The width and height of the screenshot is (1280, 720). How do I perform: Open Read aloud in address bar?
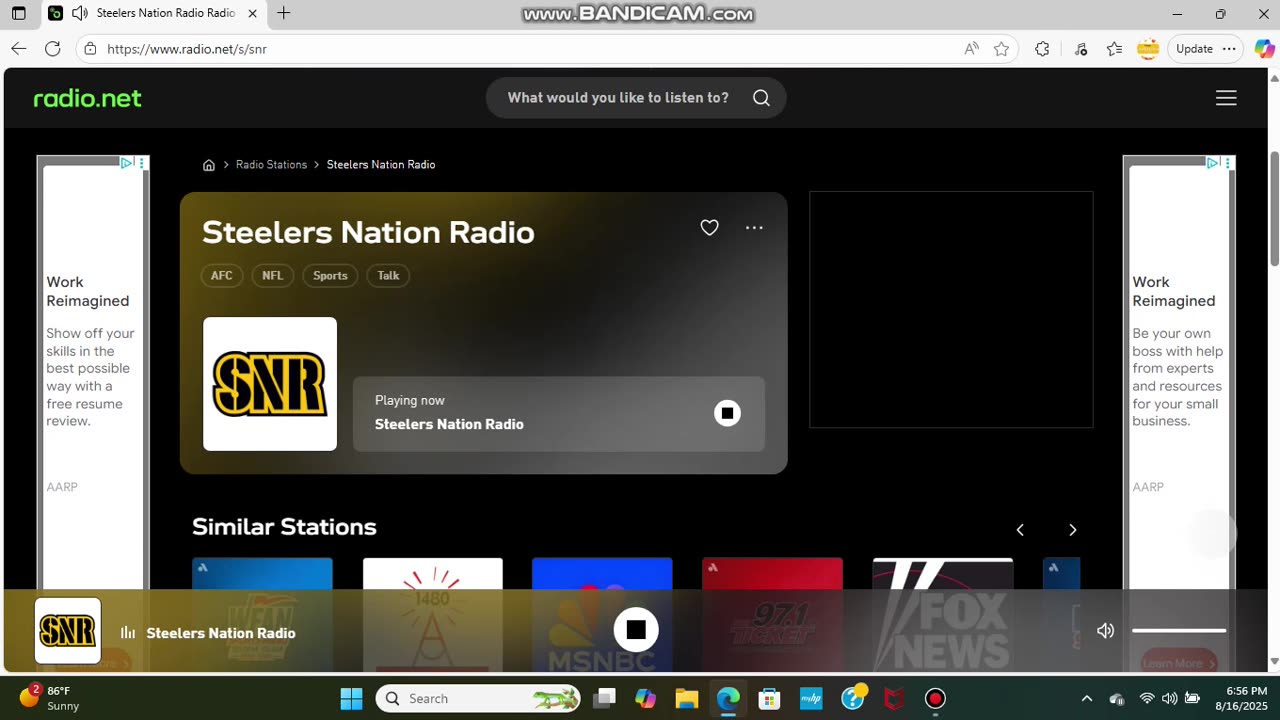[971, 49]
